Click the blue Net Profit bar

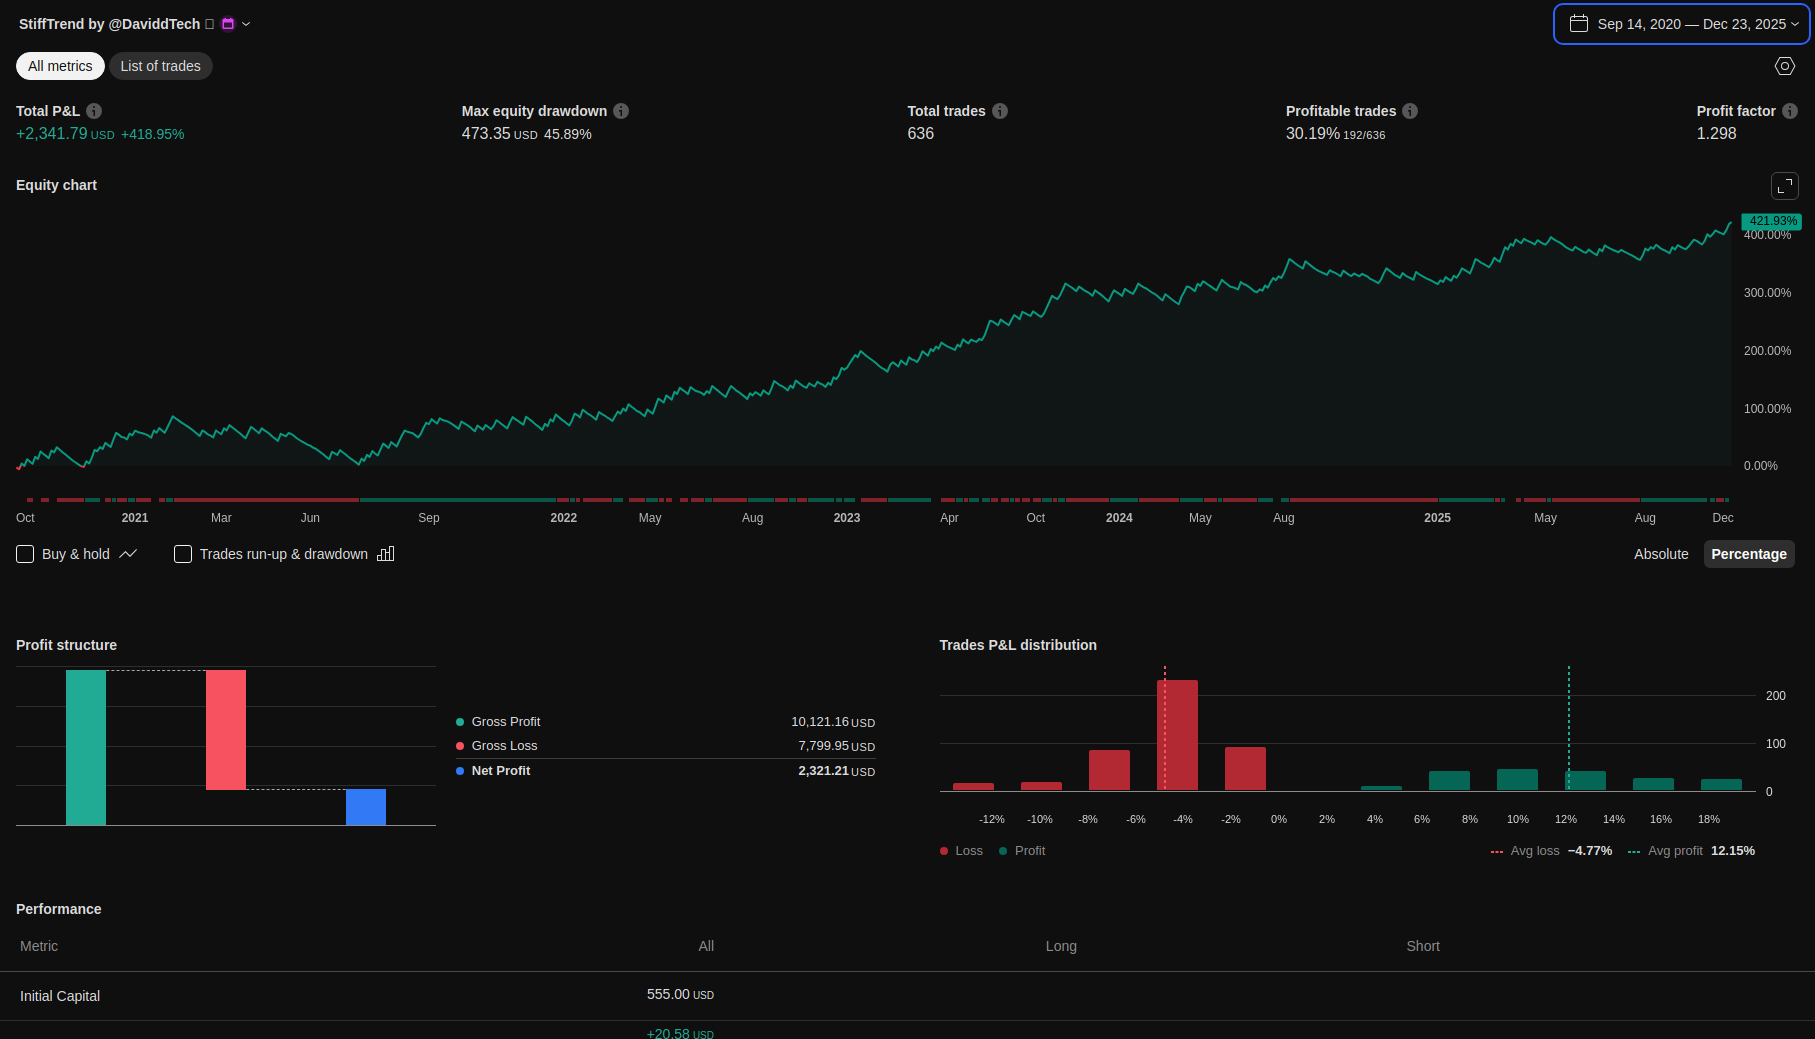click(x=366, y=807)
